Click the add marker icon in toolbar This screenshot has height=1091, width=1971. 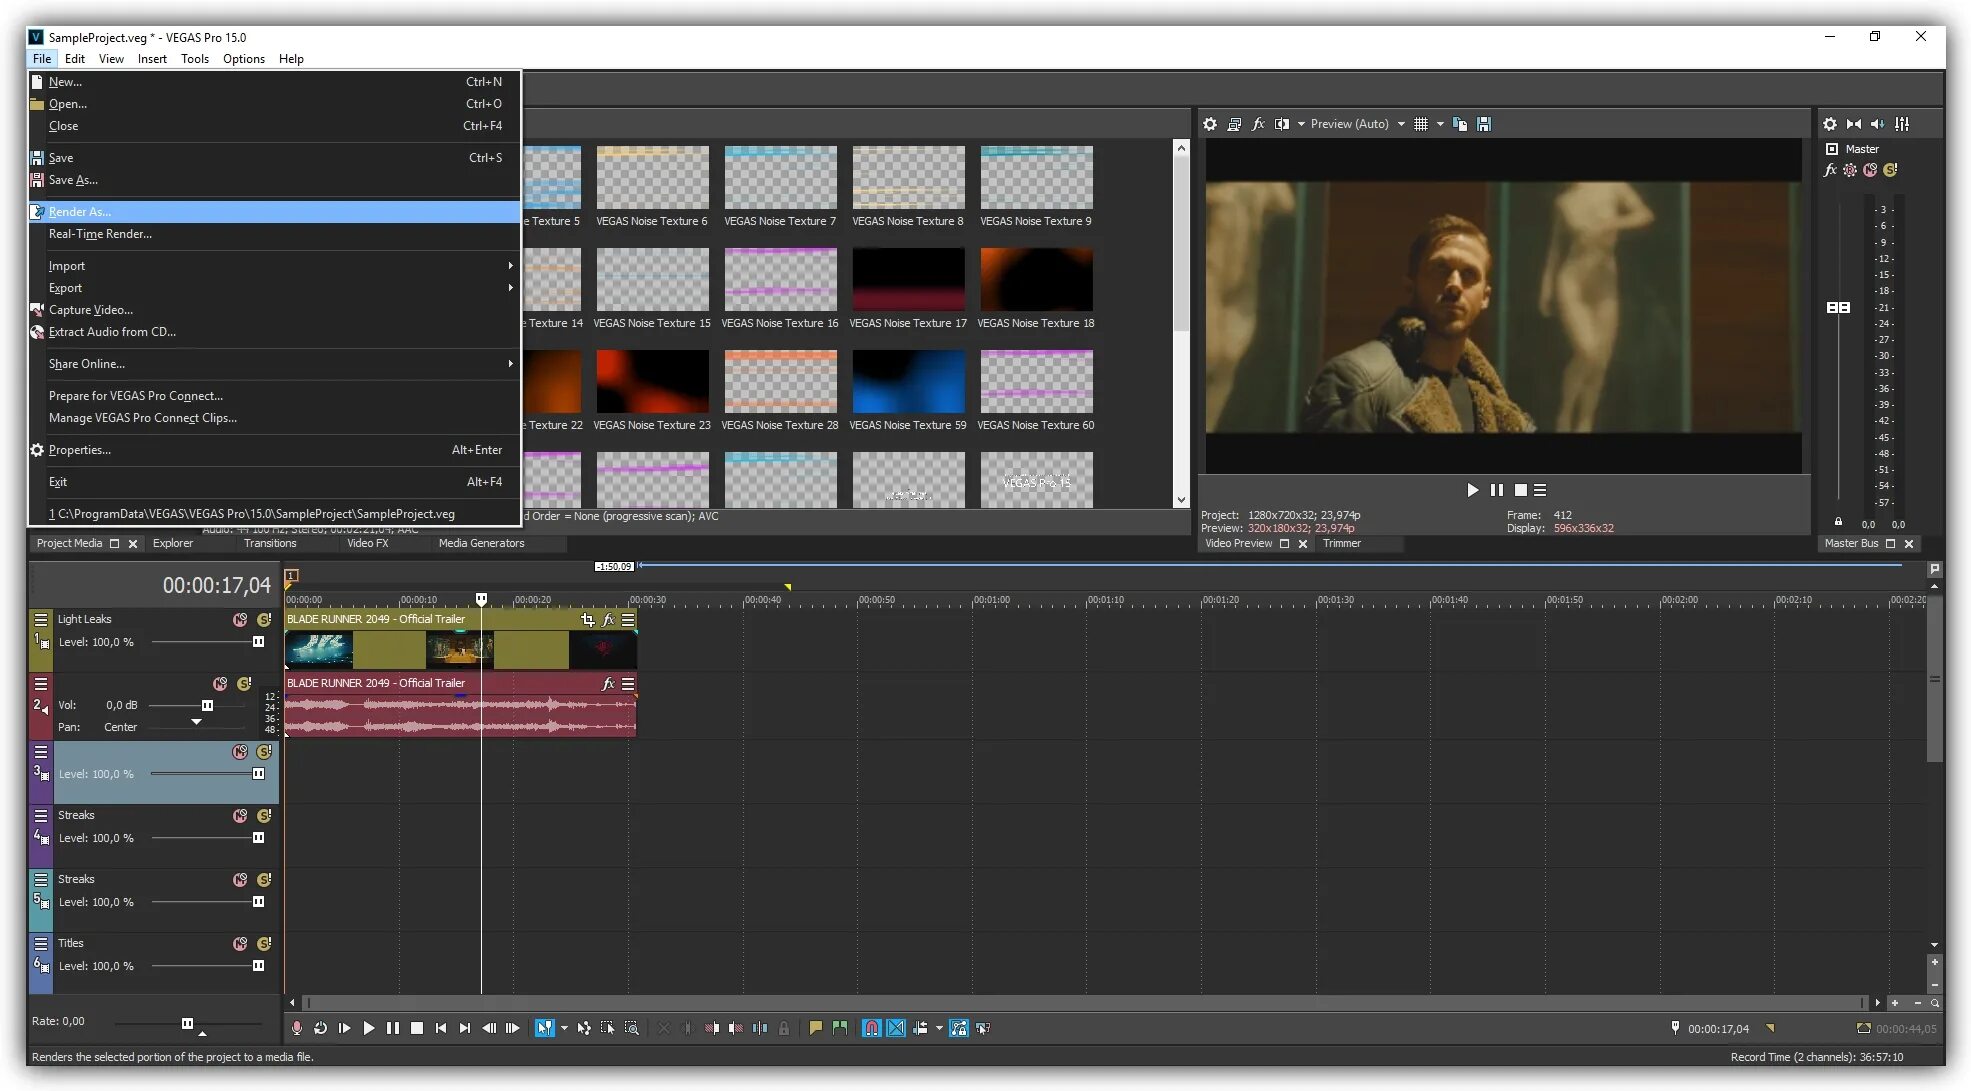(815, 1028)
